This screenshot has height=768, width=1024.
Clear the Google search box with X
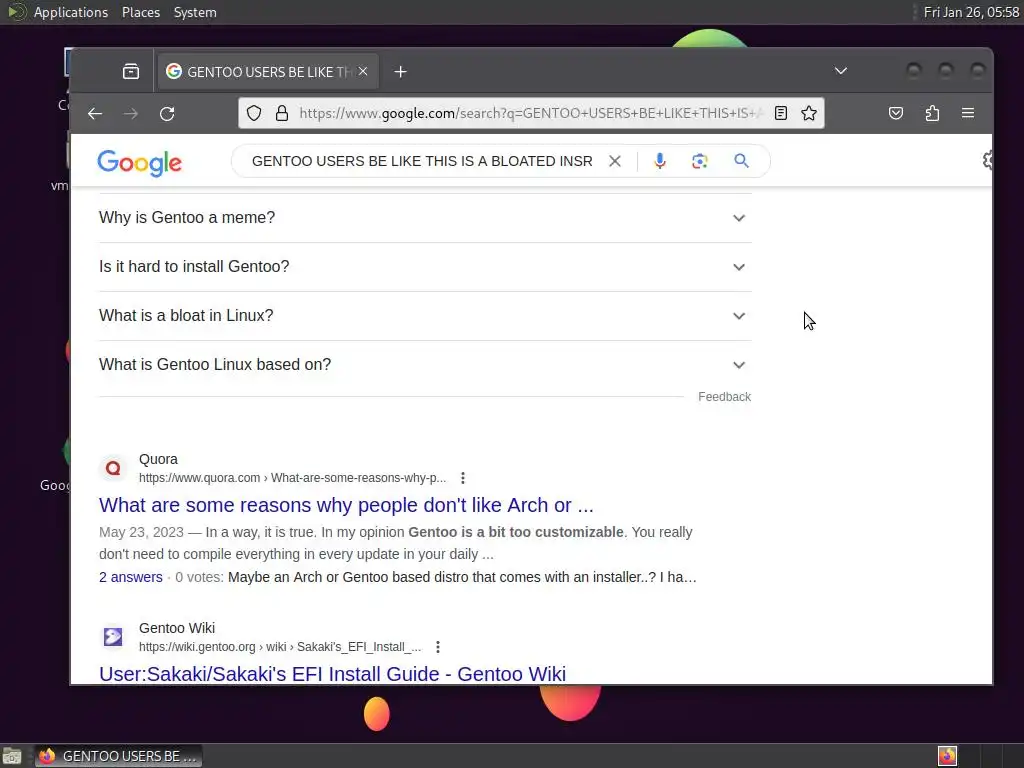pos(615,161)
